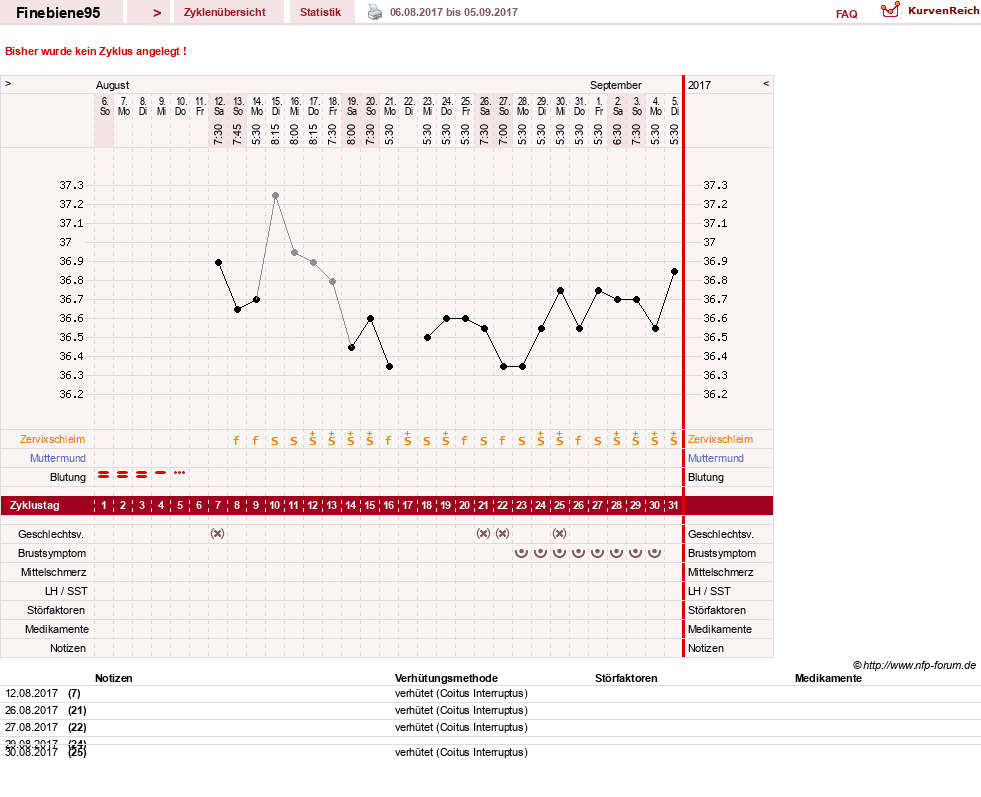
Task: Click heavy bleeding icon on cycle day 3
Action: point(142,475)
